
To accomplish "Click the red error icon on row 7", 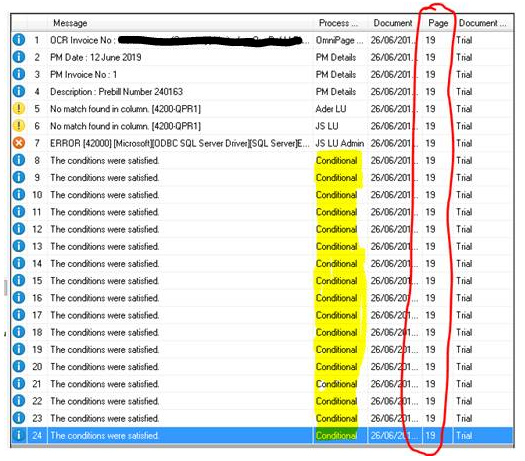I will pyautogui.click(x=19, y=143).
